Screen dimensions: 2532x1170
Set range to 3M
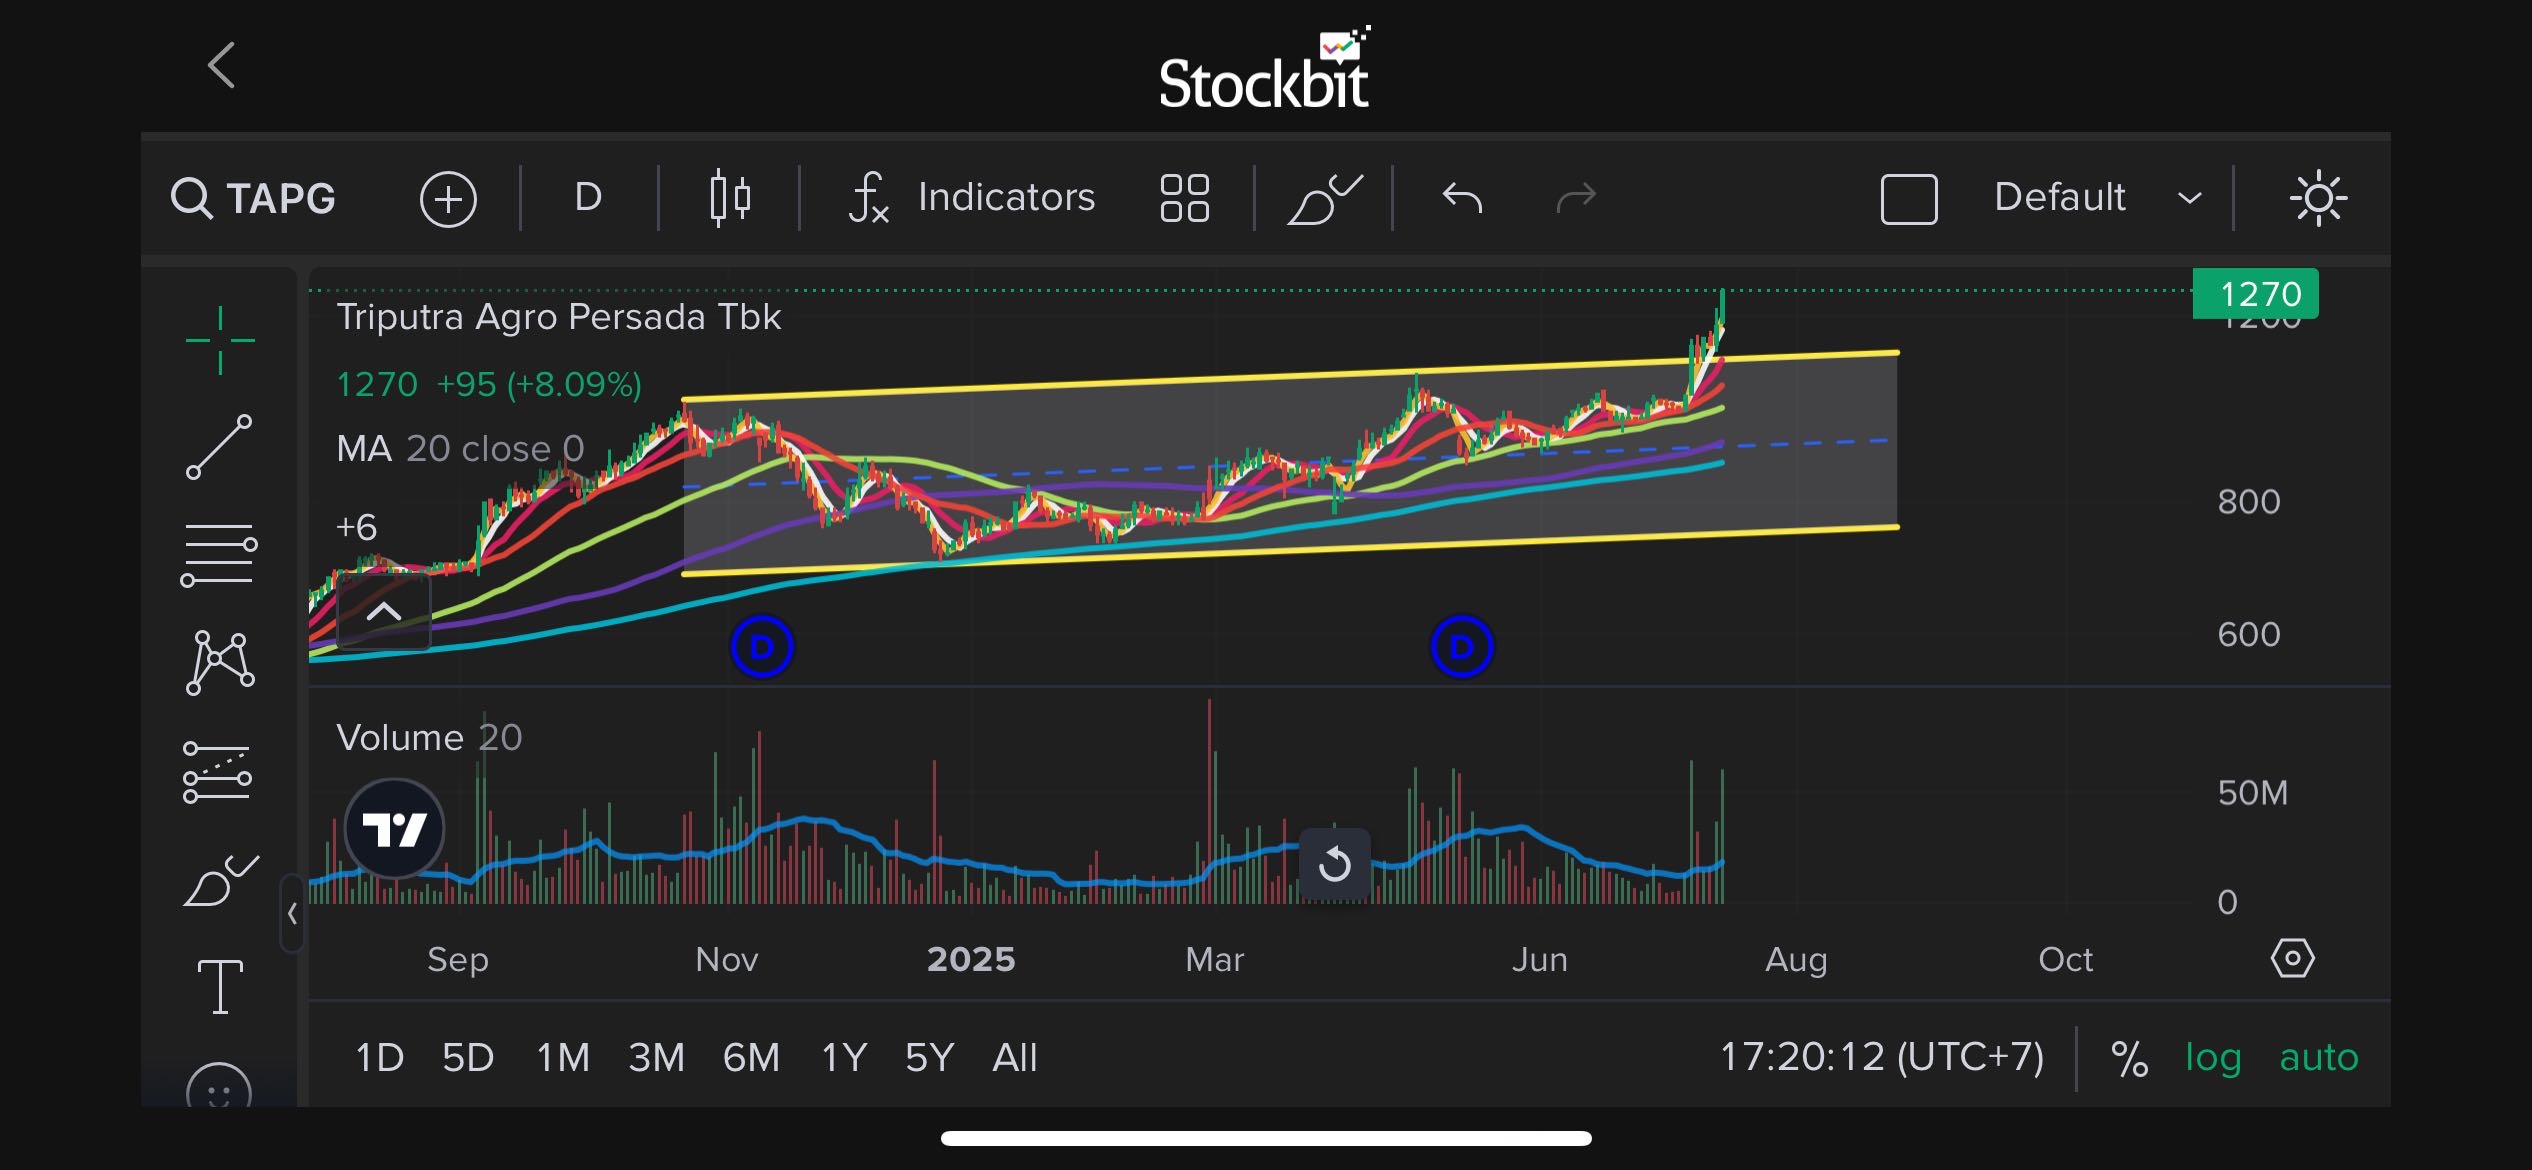(x=656, y=1057)
